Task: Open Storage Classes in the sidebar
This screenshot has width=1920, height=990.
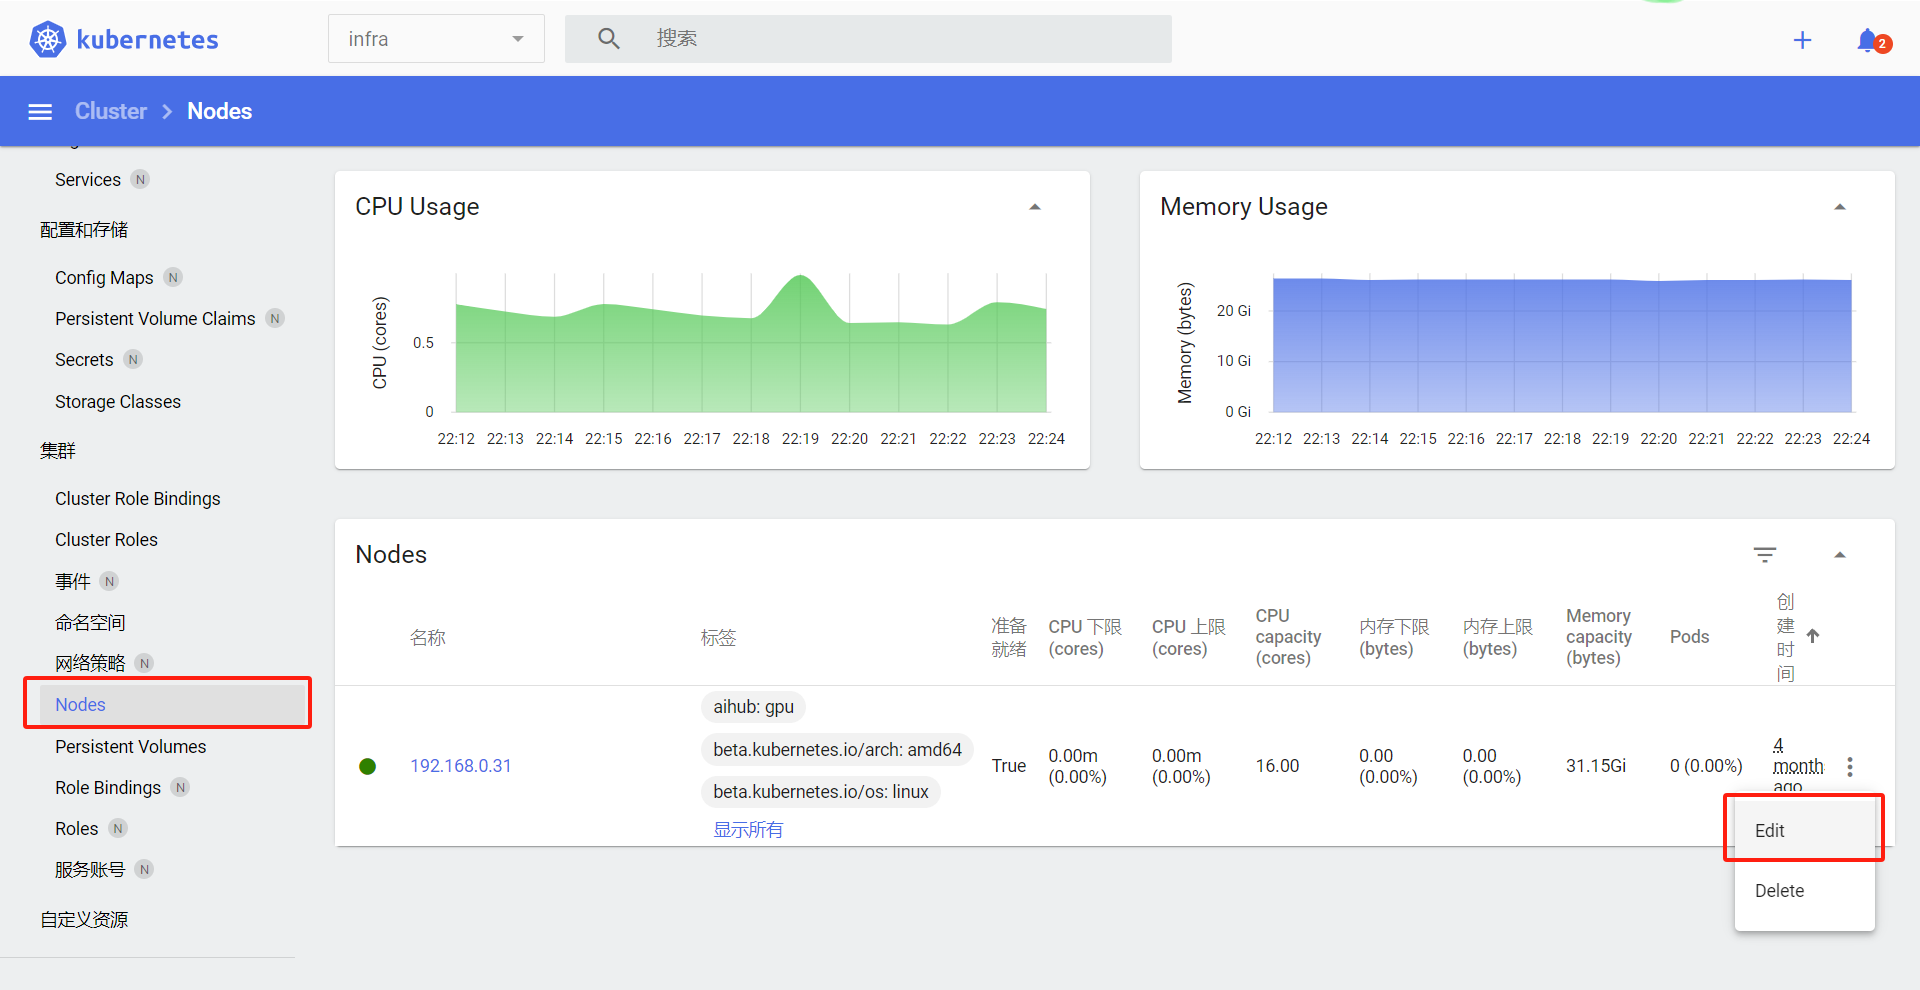Action: (x=118, y=402)
